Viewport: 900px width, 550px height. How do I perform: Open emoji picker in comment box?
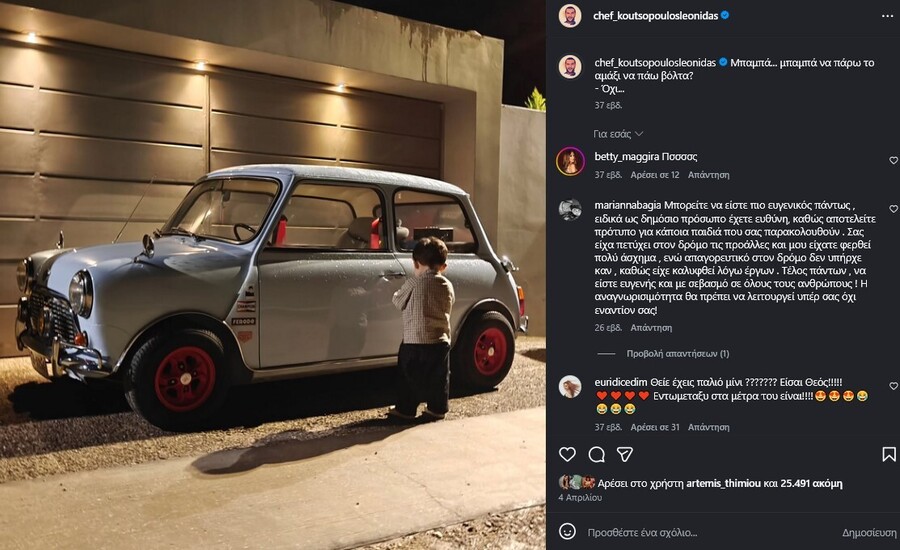point(567,532)
